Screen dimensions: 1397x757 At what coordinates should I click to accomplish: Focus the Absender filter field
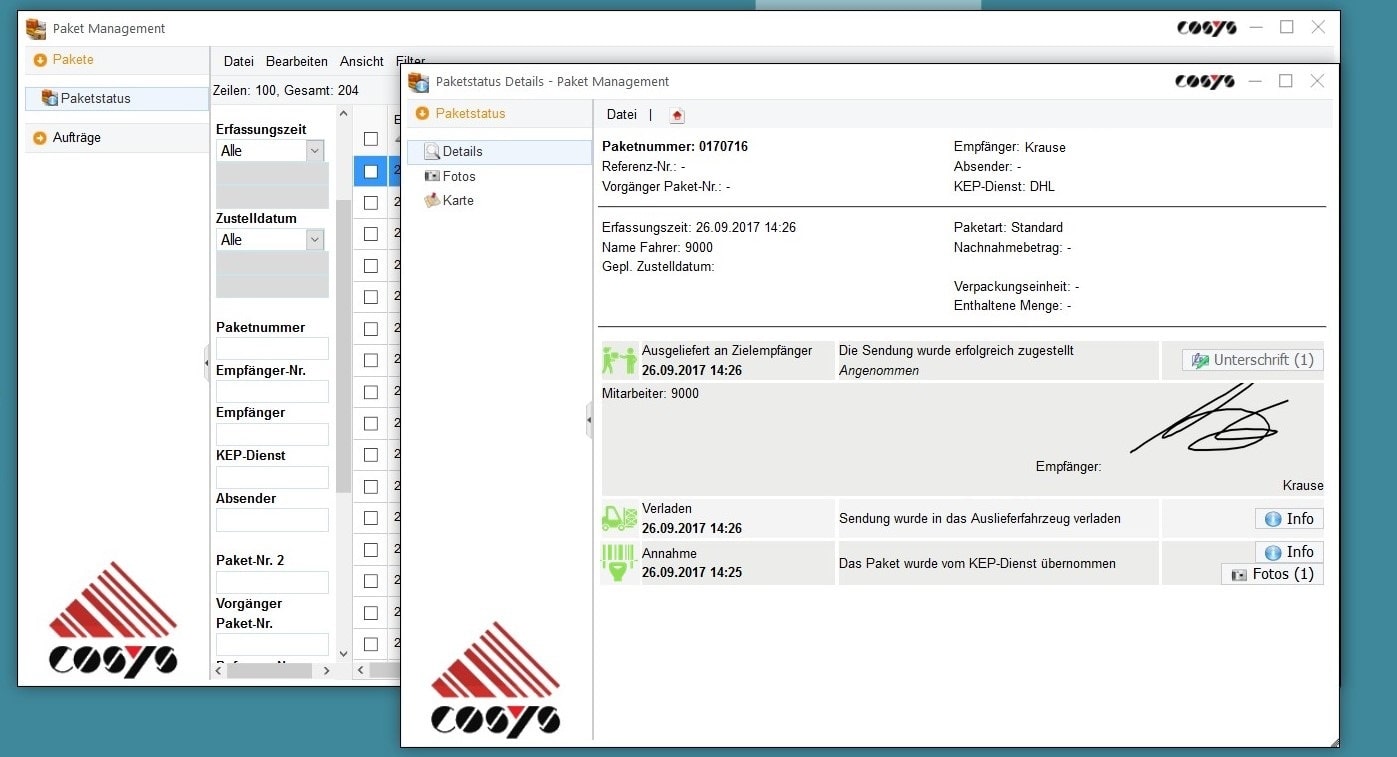(x=272, y=520)
